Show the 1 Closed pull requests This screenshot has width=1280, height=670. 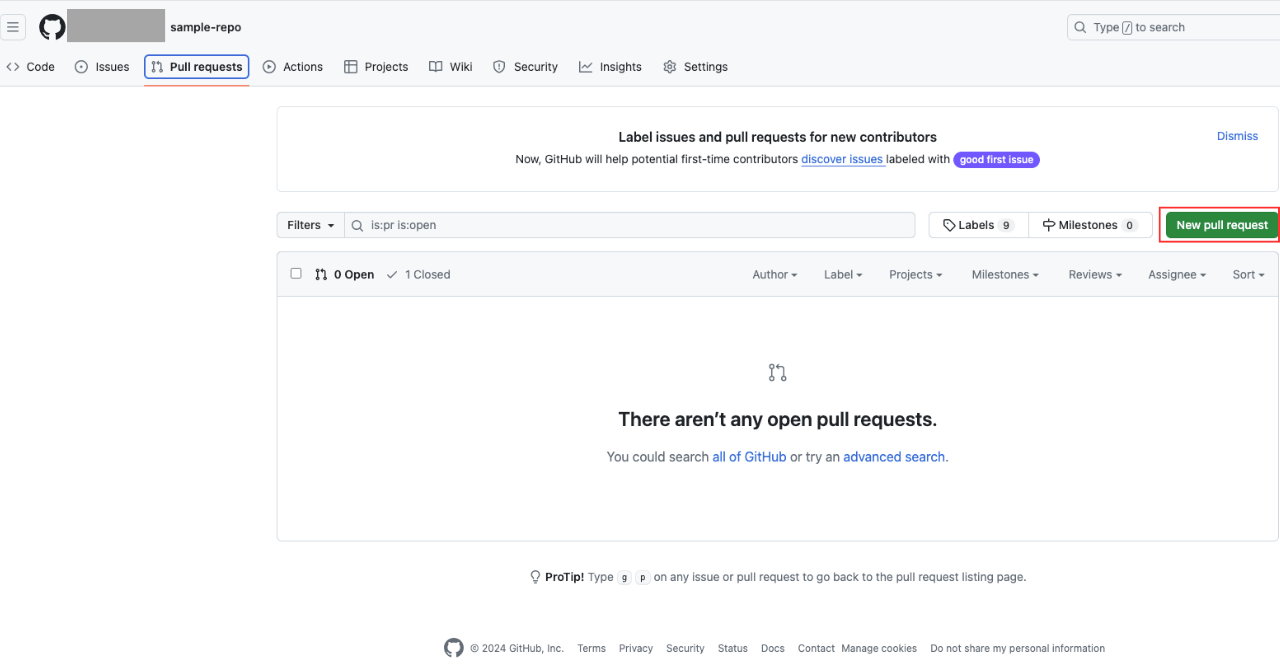[418, 274]
